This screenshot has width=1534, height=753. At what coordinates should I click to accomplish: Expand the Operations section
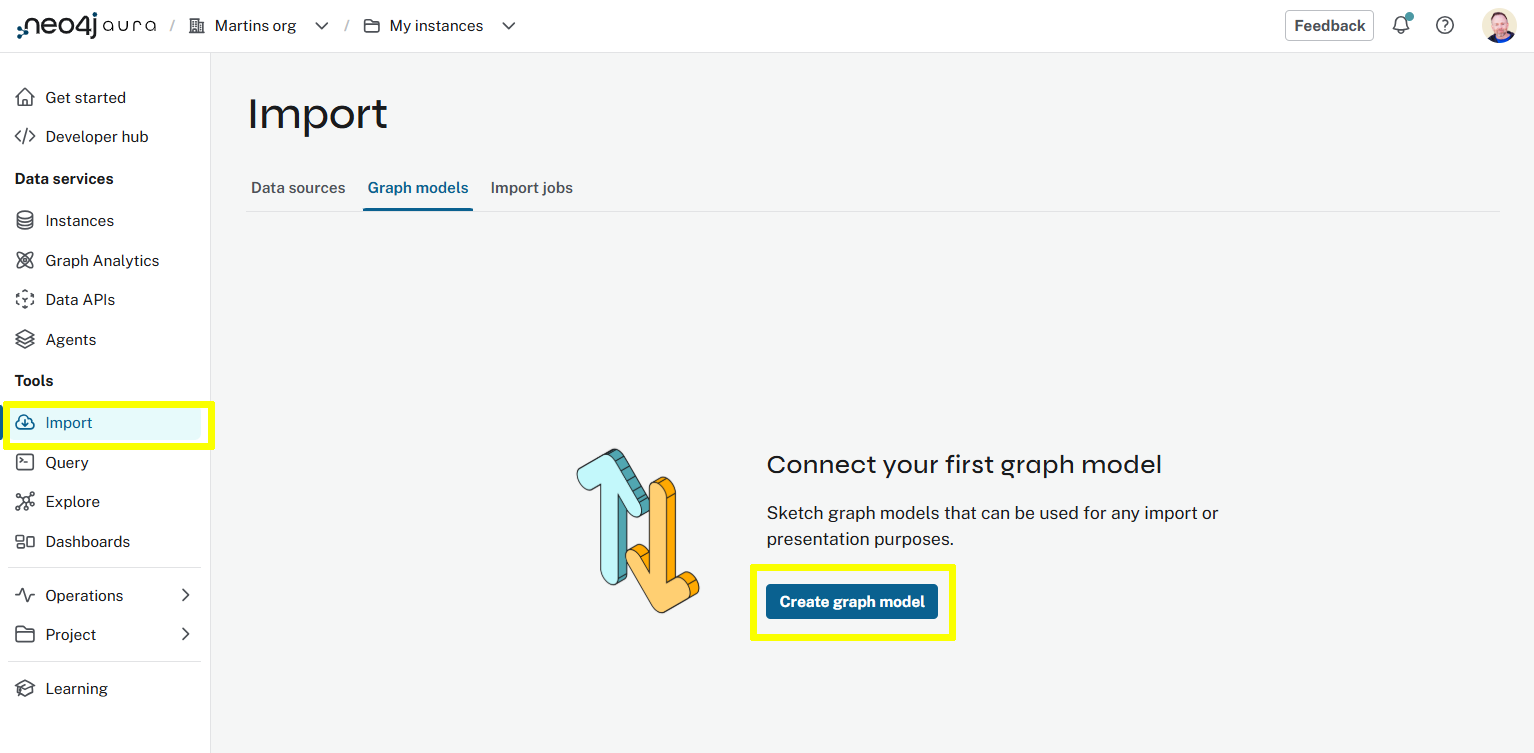[x=187, y=595]
